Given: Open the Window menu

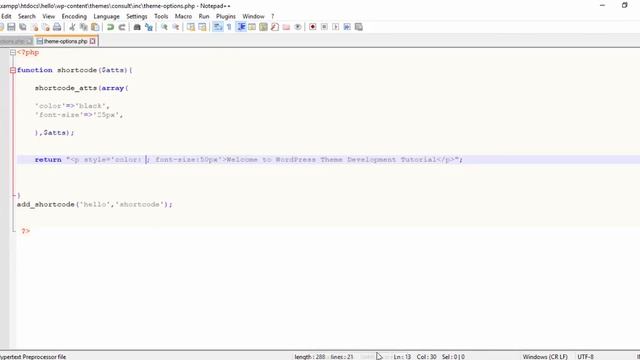Looking at the screenshot, I should (x=253, y=16).
